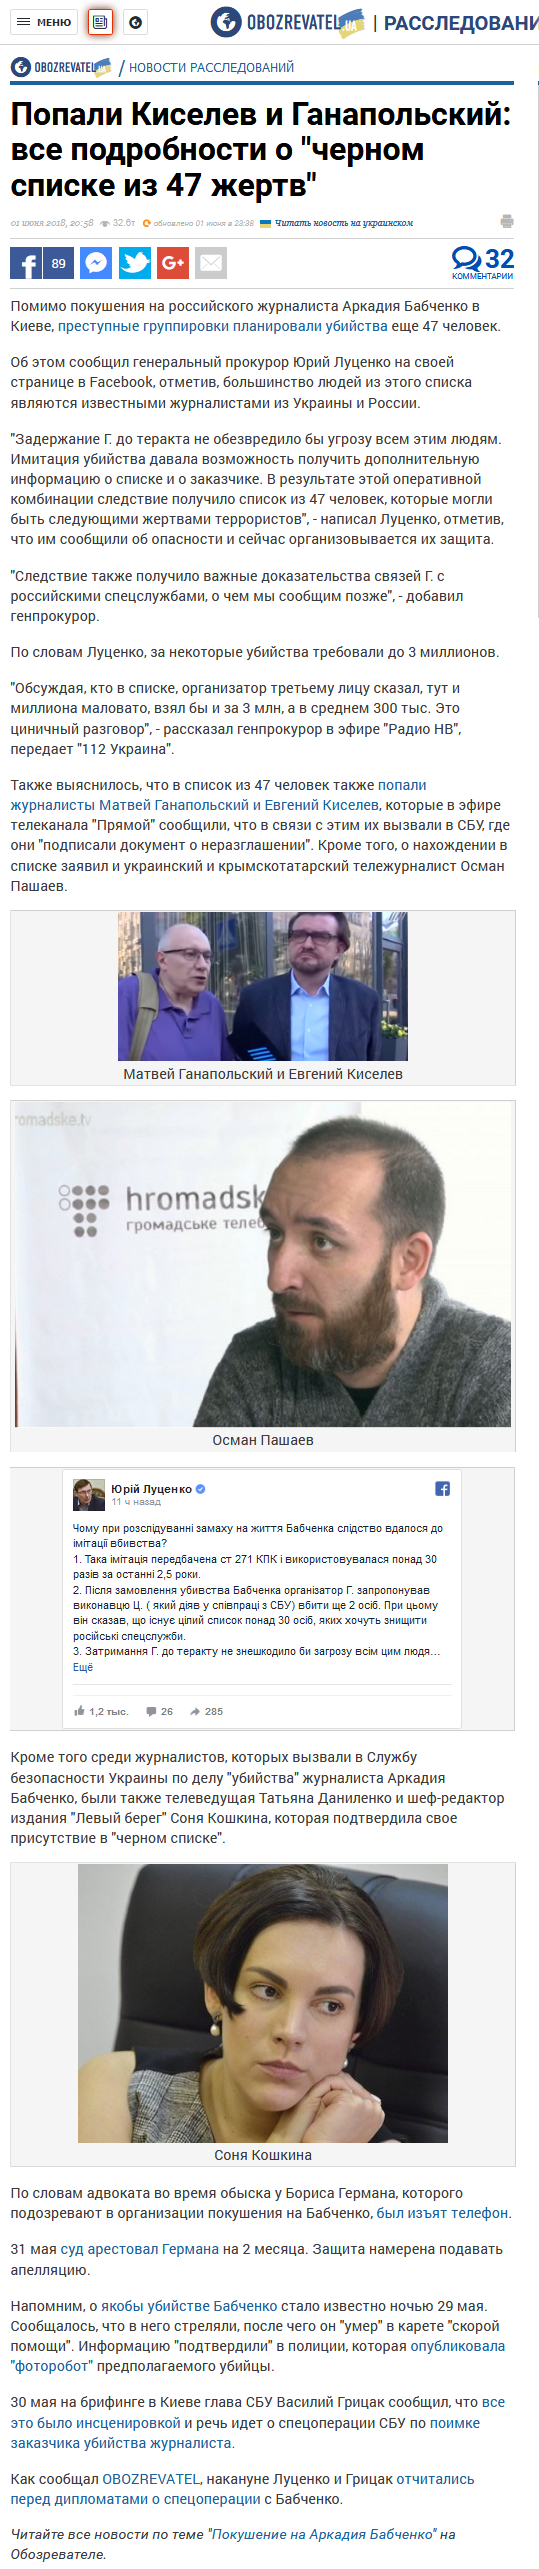Viewport: 539px width, 2569px height.
Task: Share the article on Twitter
Action: pyautogui.click(x=135, y=263)
